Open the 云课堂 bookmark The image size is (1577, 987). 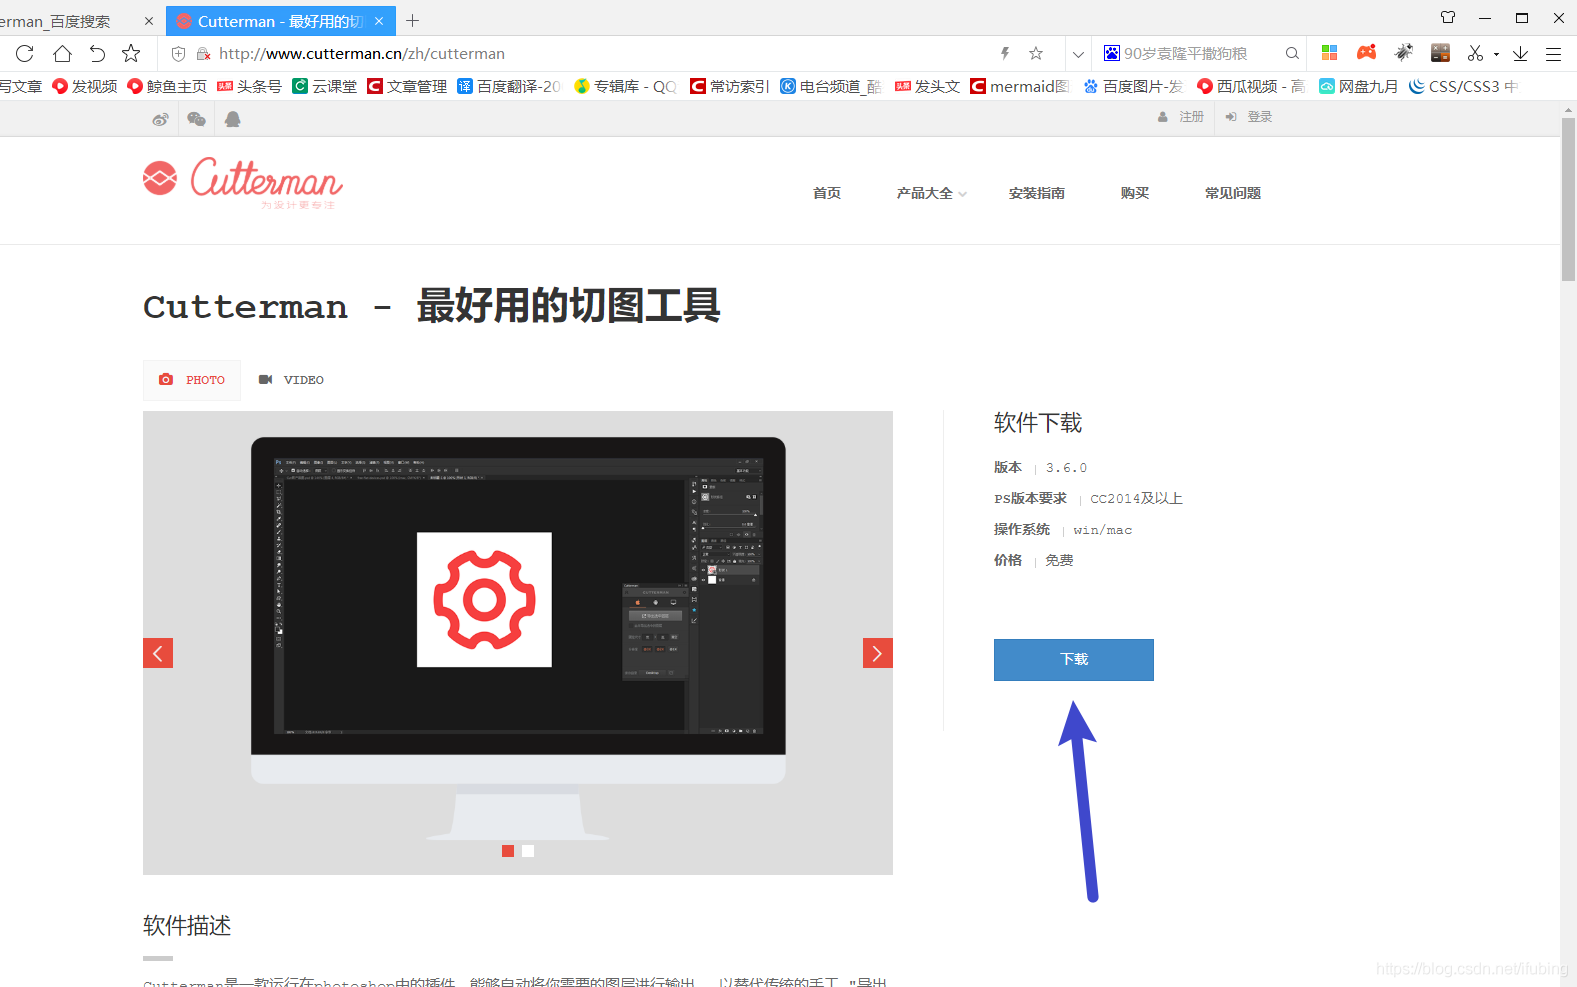(325, 87)
